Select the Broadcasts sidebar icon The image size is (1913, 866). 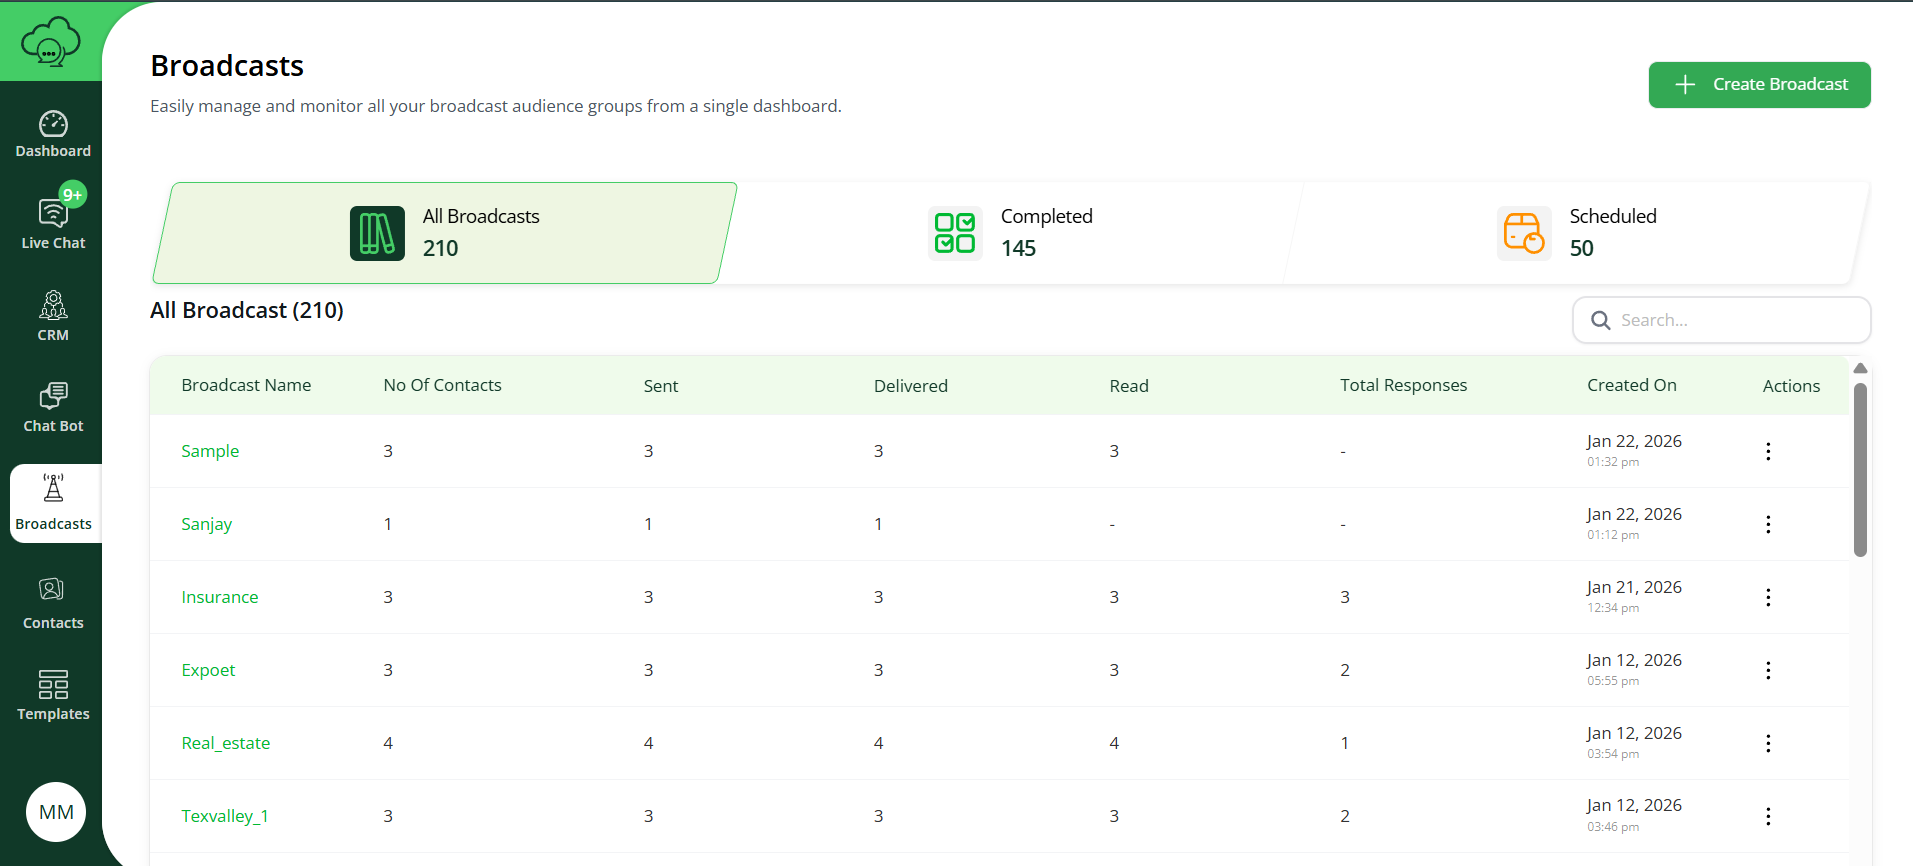pos(53,503)
